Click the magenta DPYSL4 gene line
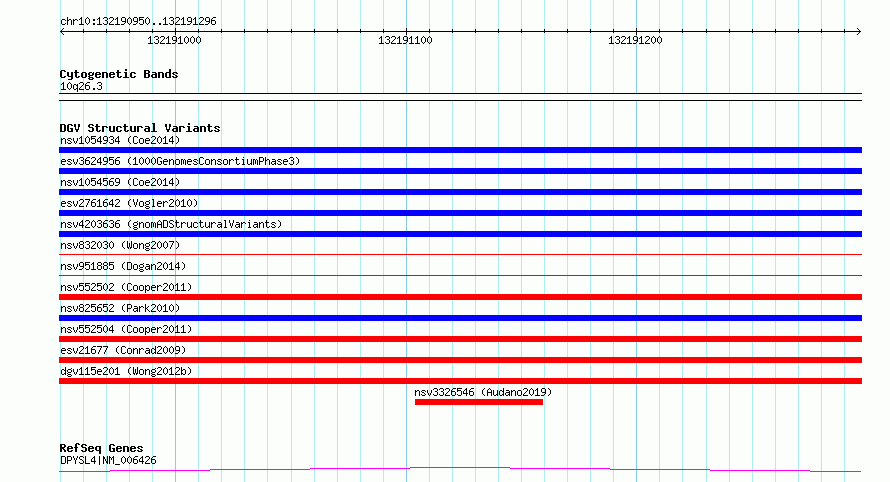This screenshot has height=482, width=890. click(460, 469)
